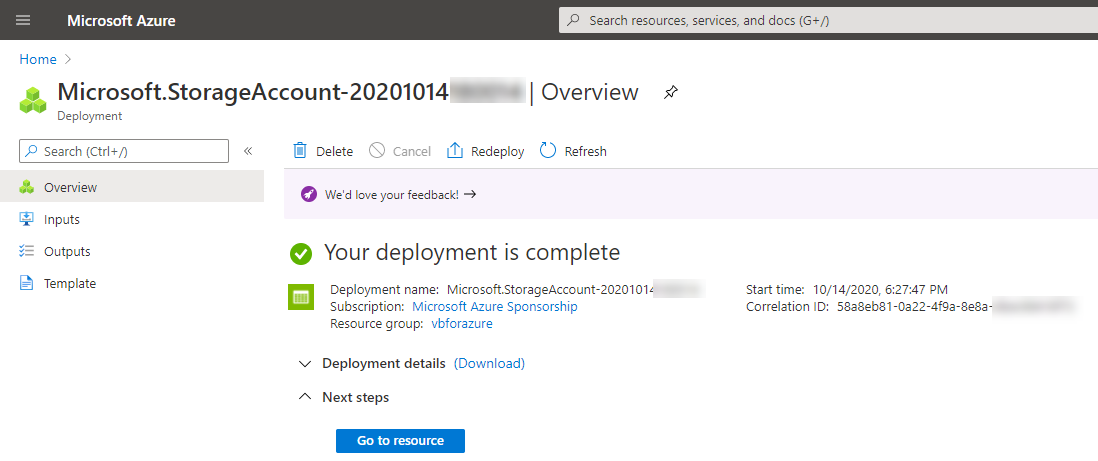Screen dimensions: 1098x461
Task: Click the Correlation ID value
Action: 955,307
